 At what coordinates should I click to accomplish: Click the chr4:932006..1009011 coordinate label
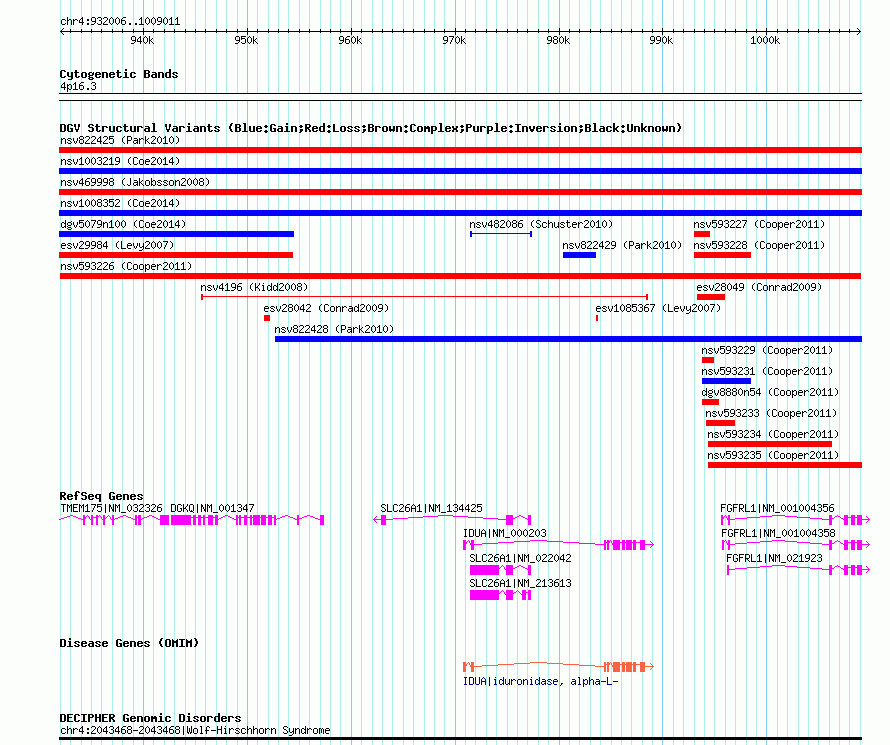click(120, 21)
